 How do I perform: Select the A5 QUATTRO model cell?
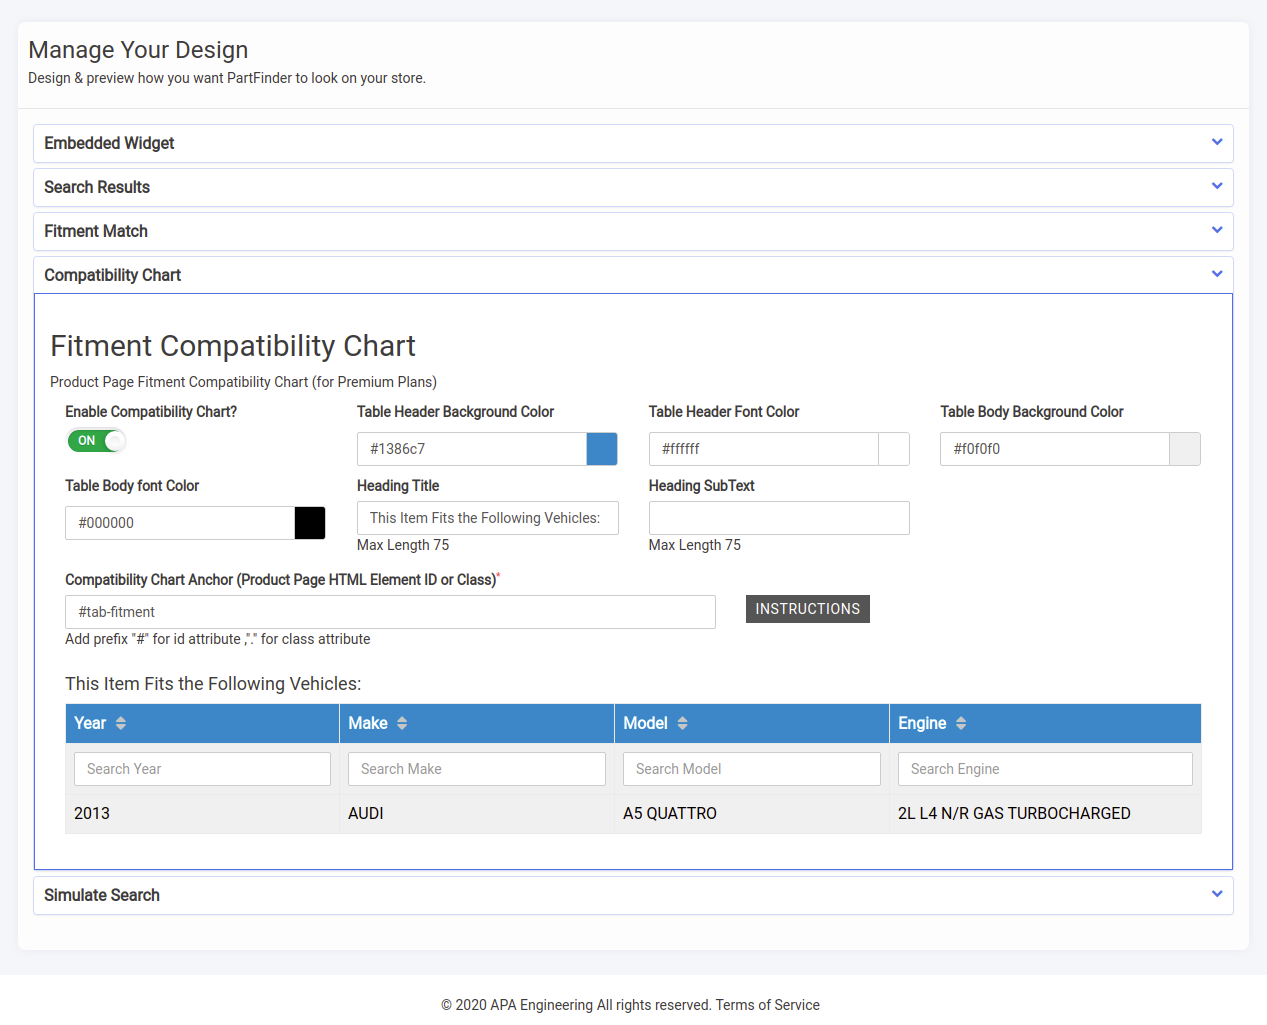coord(752,814)
